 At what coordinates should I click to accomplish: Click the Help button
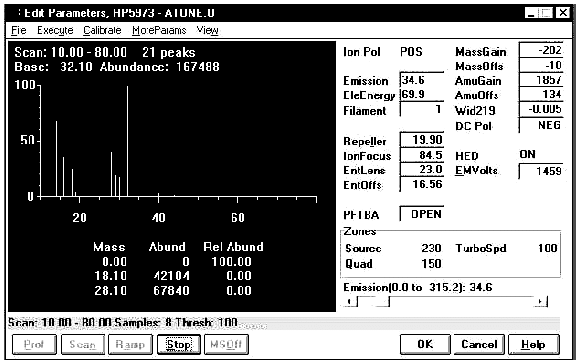point(533,344)
